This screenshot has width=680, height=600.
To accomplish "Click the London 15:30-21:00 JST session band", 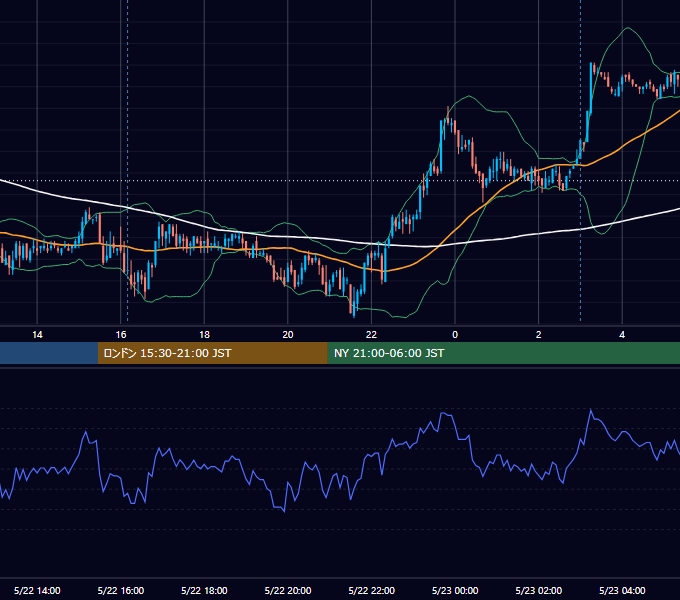I will click(212, 353).
